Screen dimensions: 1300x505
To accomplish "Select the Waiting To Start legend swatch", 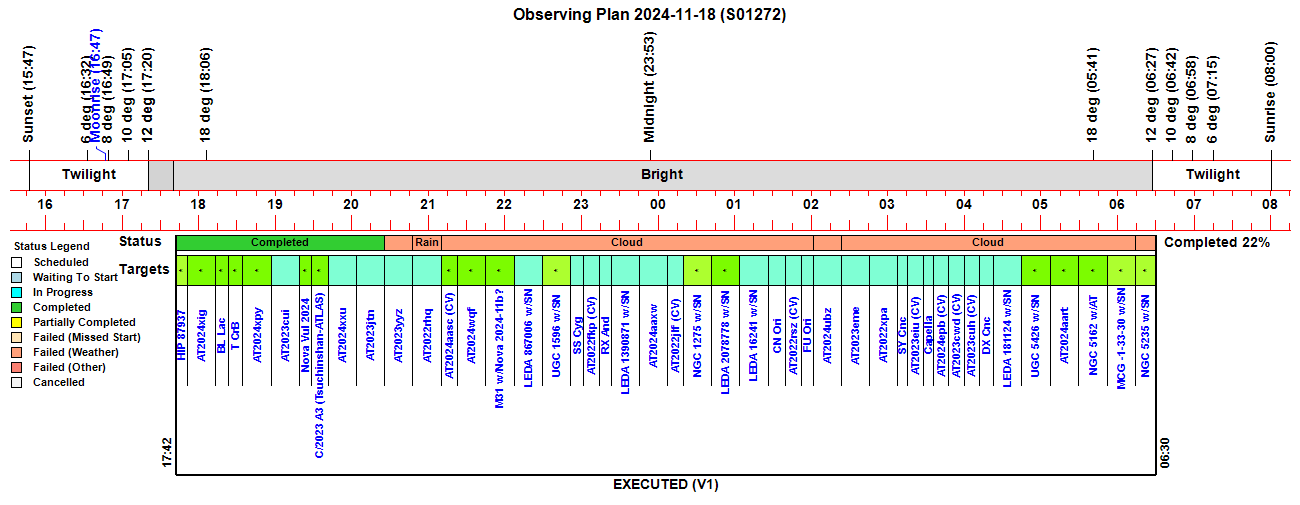I will click(x=16, y=277).
